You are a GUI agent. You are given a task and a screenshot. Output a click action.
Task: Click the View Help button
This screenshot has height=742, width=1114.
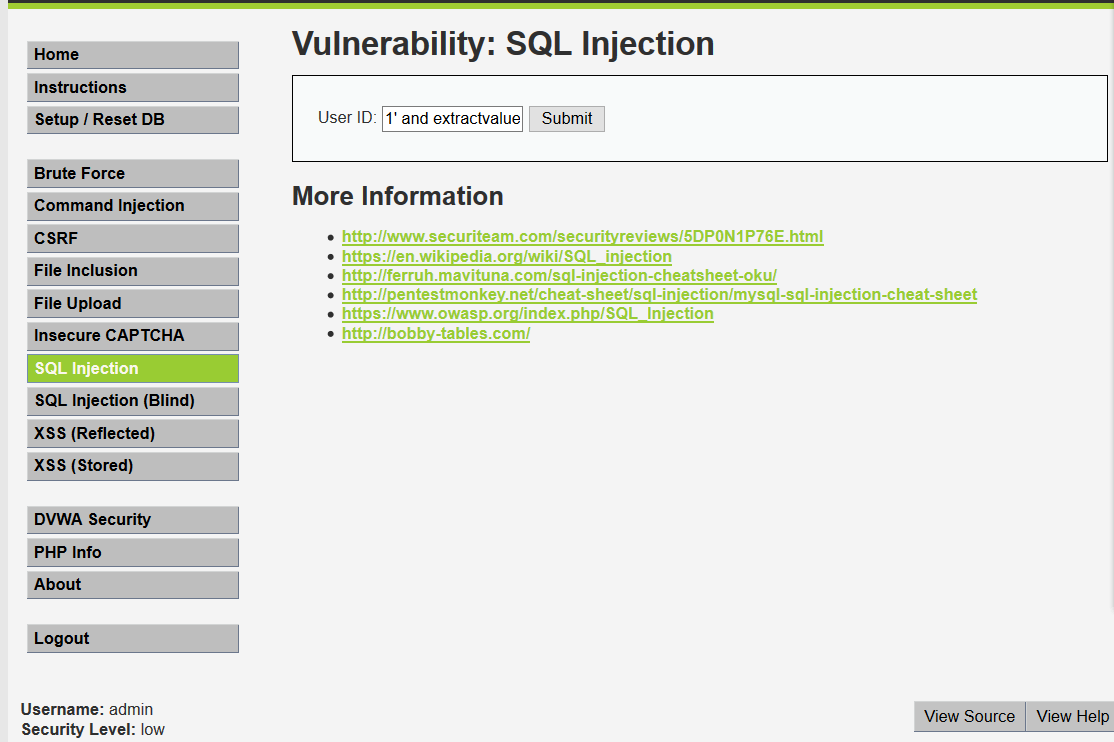[1071, 716]
